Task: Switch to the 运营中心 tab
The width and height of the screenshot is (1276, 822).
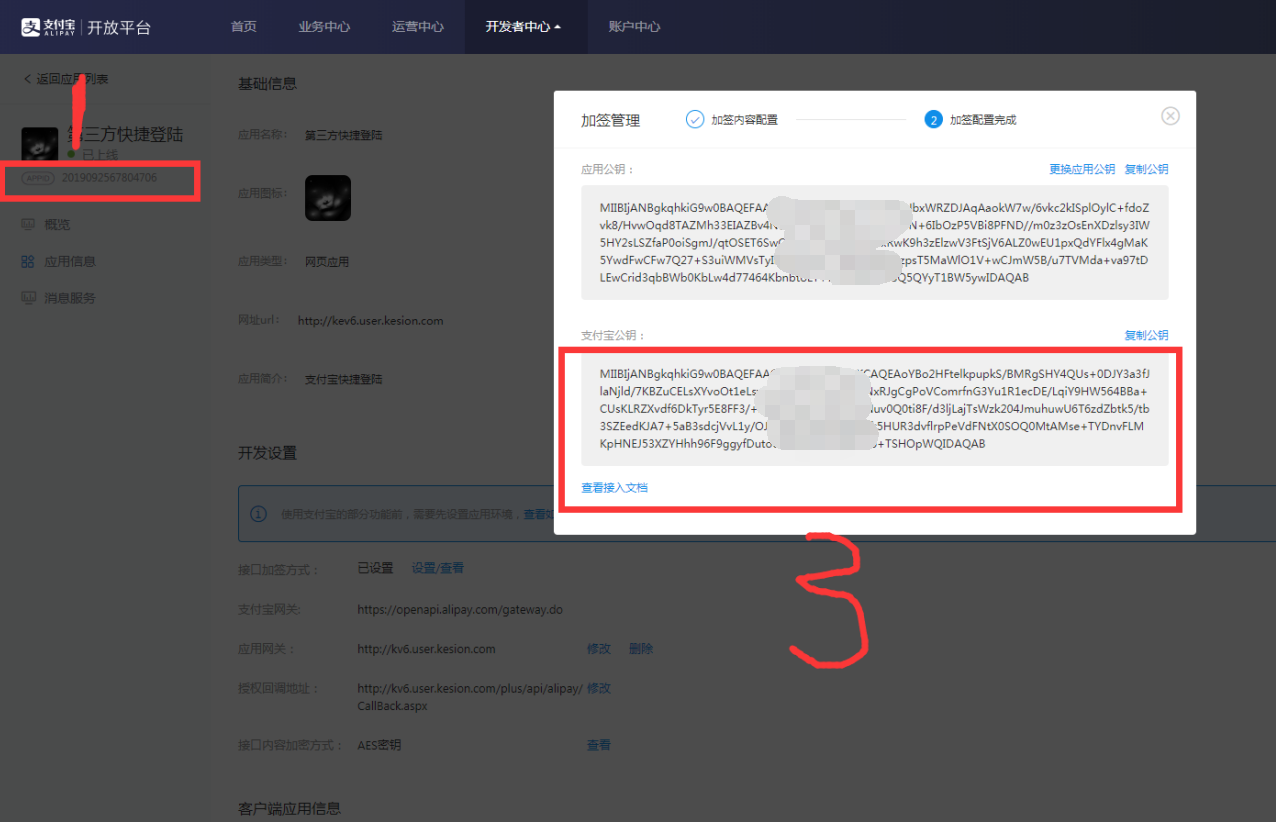Action: click(418, 27)
